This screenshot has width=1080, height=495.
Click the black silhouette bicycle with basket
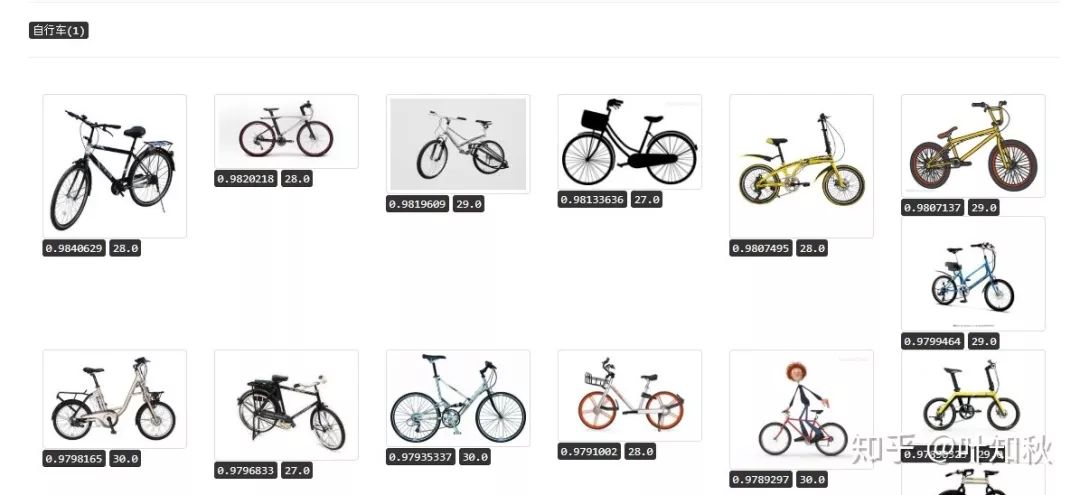[629, 141]
